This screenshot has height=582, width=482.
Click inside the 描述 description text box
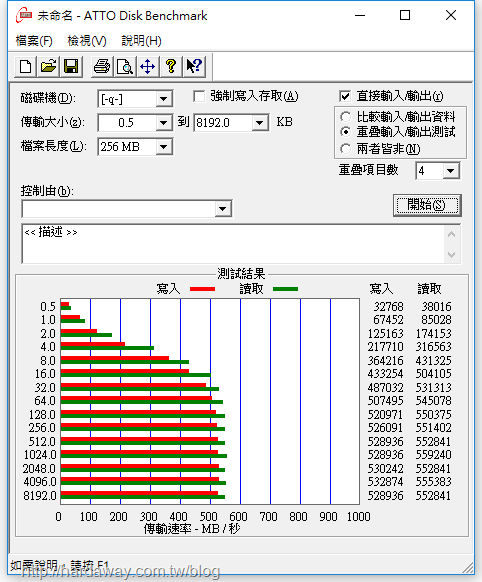pos(234,244)
